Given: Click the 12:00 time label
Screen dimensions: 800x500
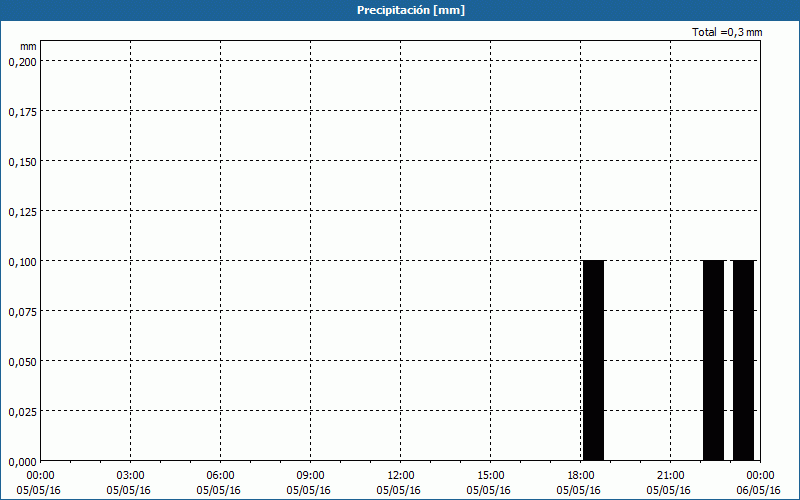Looking at the screenshot, I should (x=401, y=476).
